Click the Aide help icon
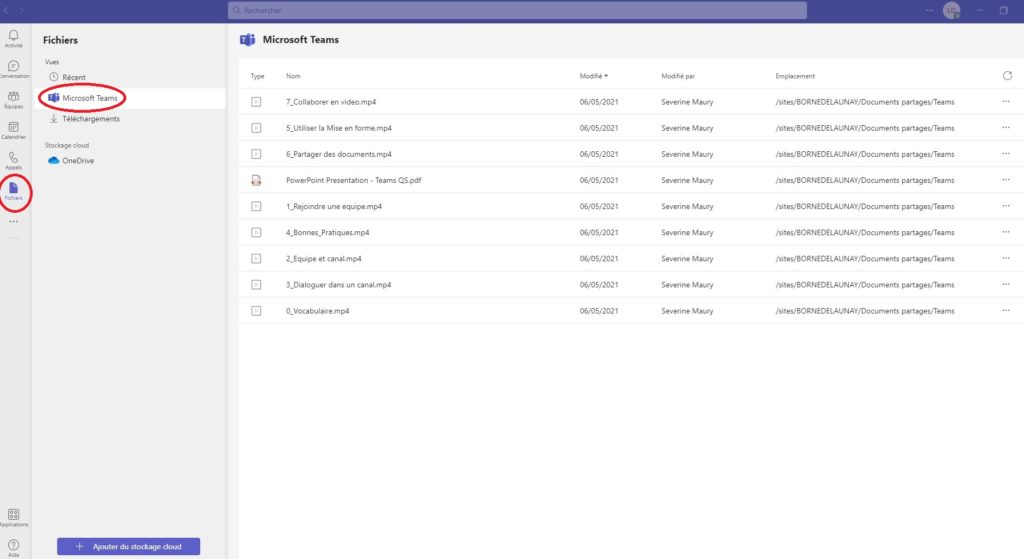 pyautogui.click(x=13, y=545)
